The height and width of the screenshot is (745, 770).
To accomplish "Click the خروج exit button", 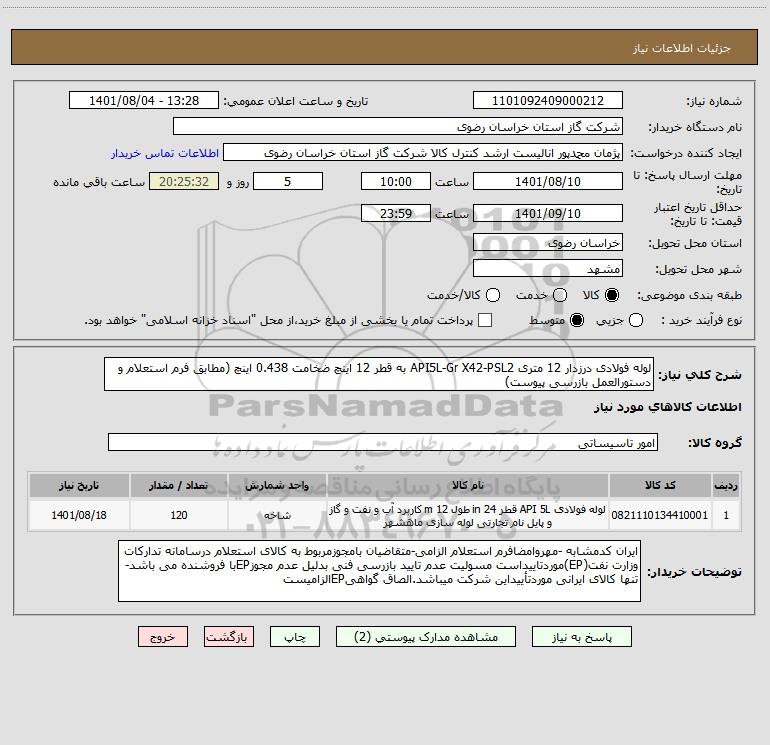I will tap(163, 637).
